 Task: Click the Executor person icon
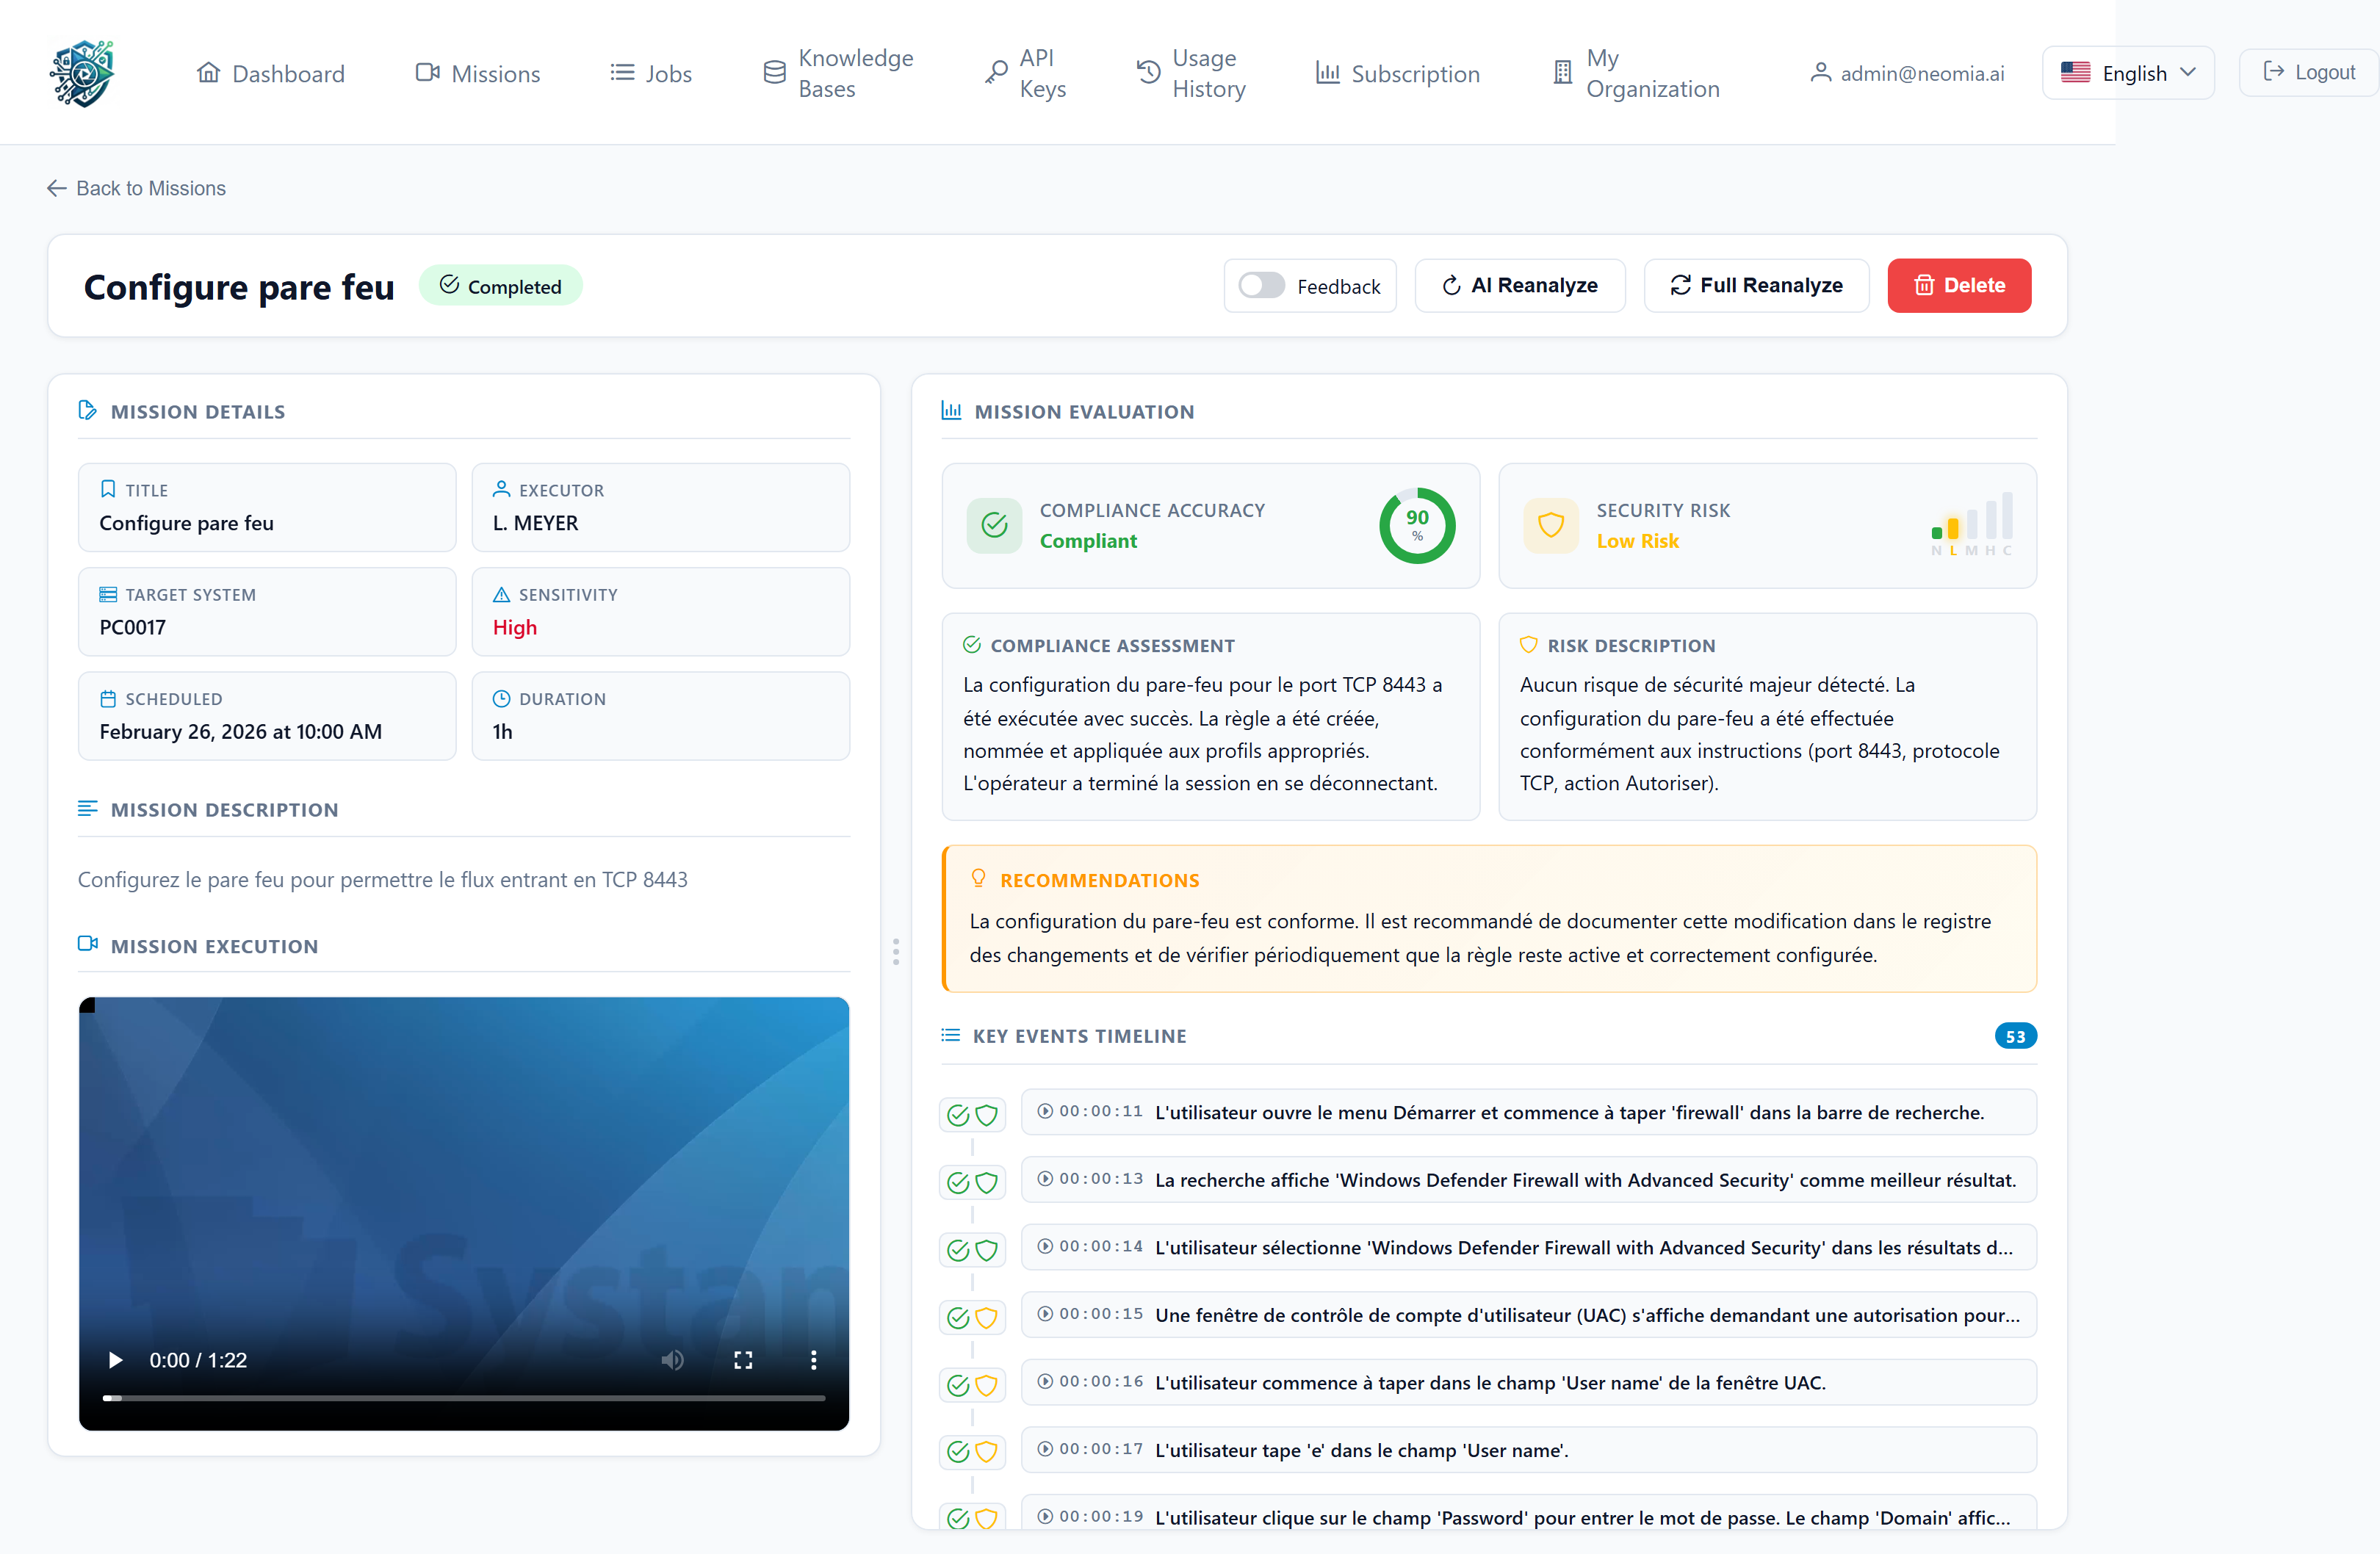point(501,489)
